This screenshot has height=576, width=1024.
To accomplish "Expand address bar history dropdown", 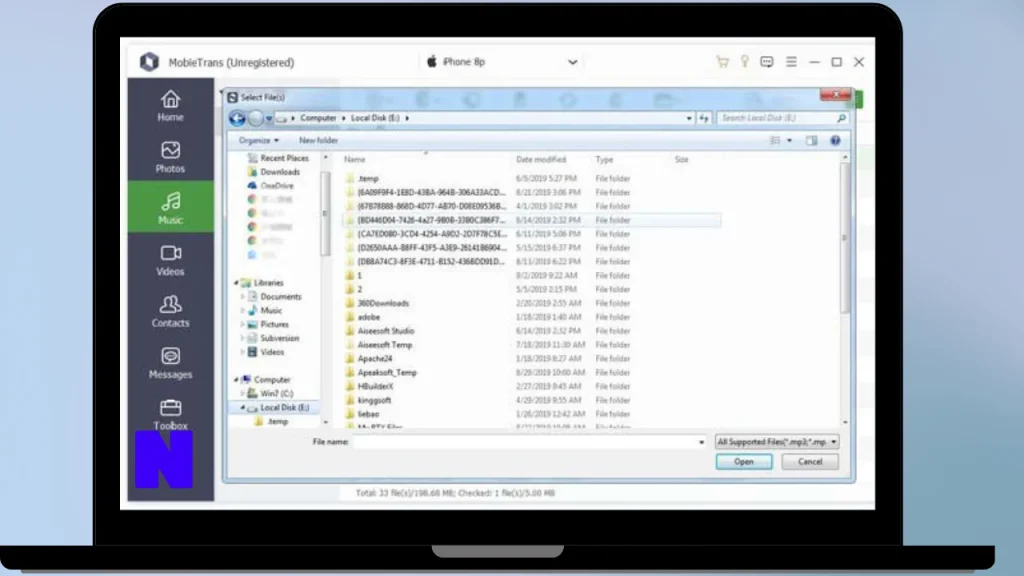I will click(x=689, y=119).
